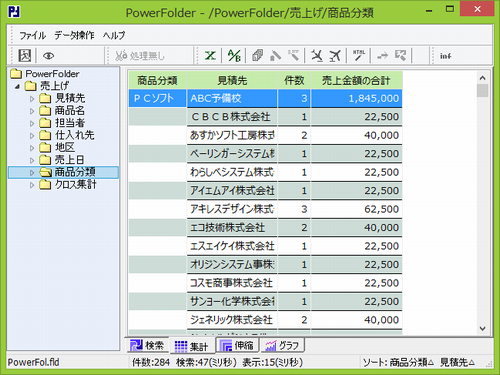Select the 仕入れ先 folder icon

coord(45,135)
